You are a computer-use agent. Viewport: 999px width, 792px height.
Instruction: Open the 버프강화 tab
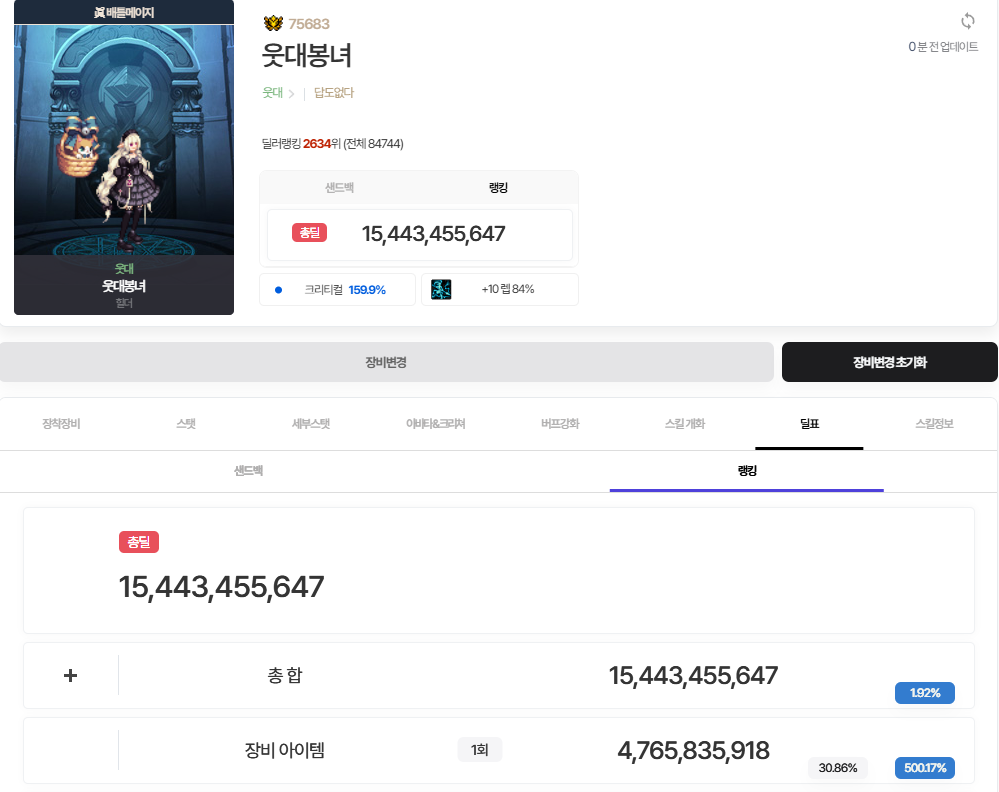560,424
